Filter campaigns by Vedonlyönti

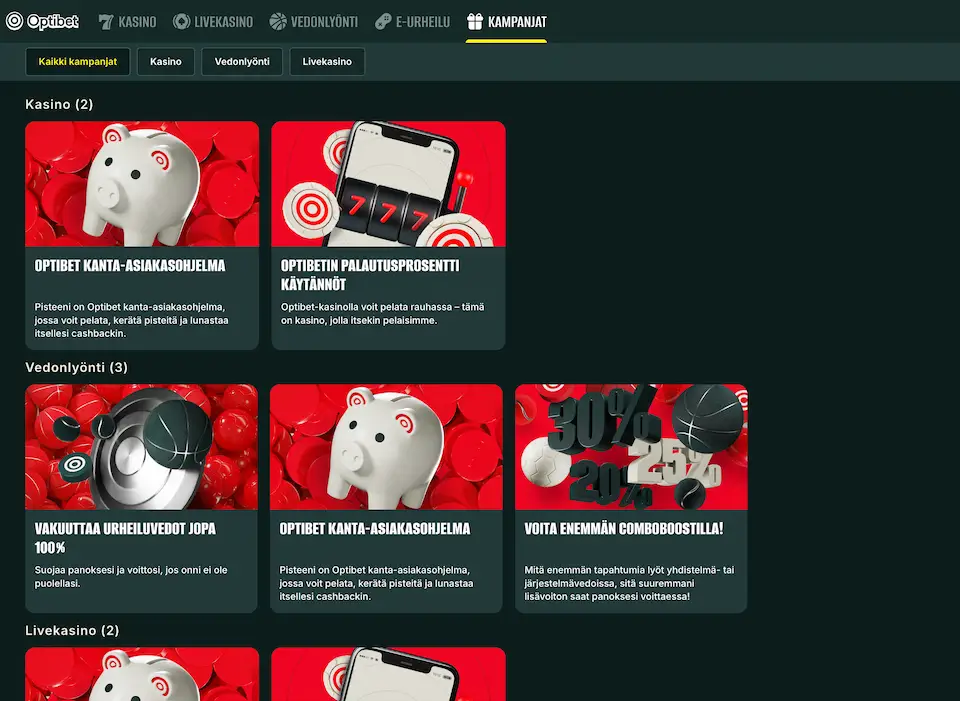point(242,62)
